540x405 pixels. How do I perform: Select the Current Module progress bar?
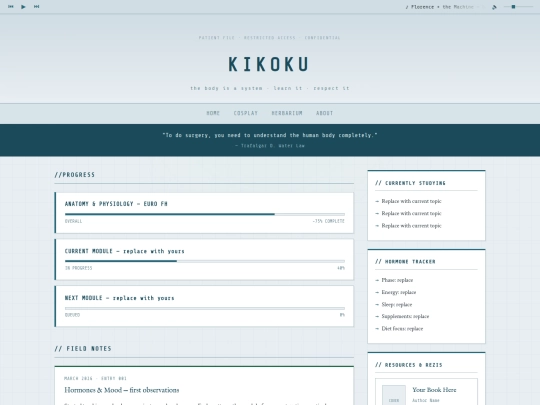tap(205, 261)
